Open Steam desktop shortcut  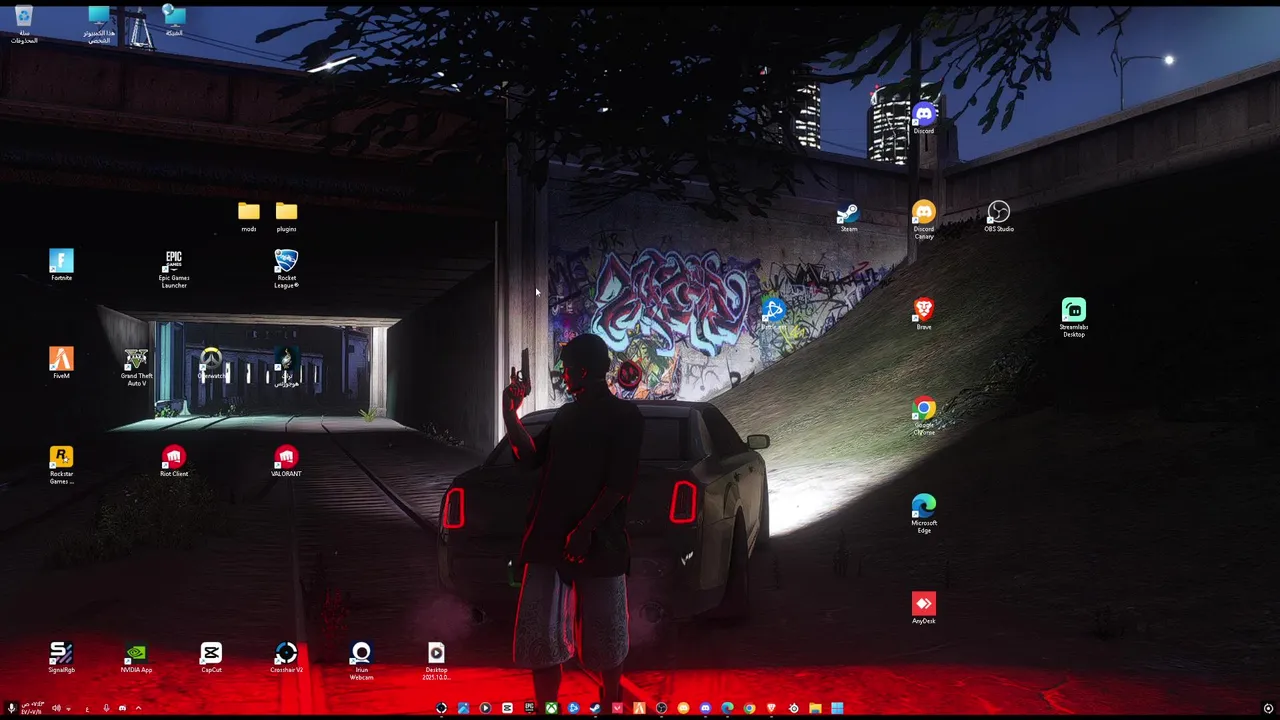point(848,216)
